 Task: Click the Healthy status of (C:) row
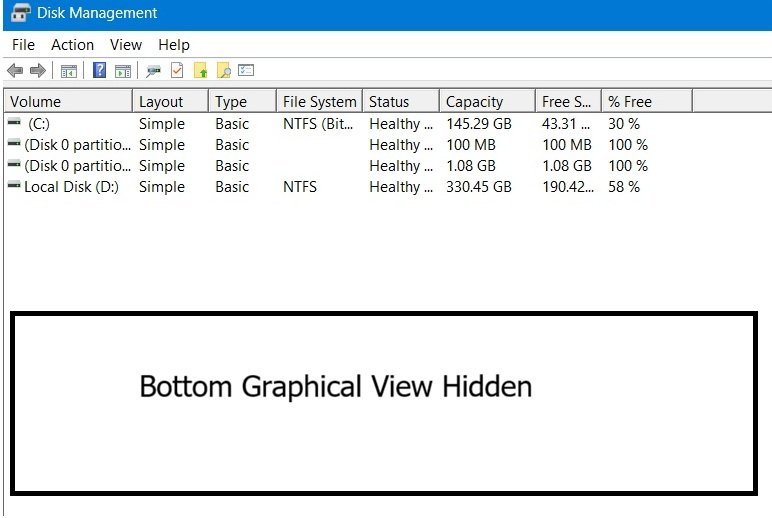401,124
